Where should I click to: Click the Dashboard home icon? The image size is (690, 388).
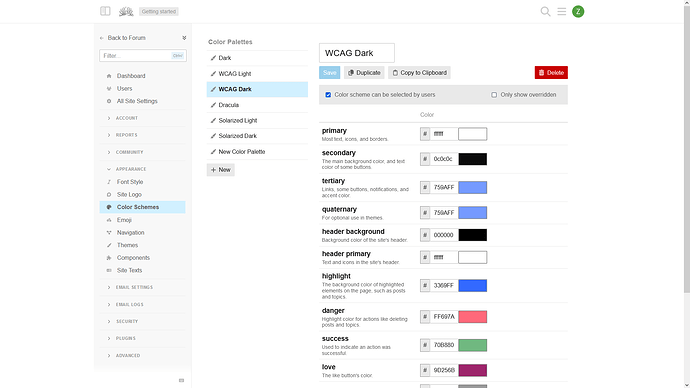[109, 76]
